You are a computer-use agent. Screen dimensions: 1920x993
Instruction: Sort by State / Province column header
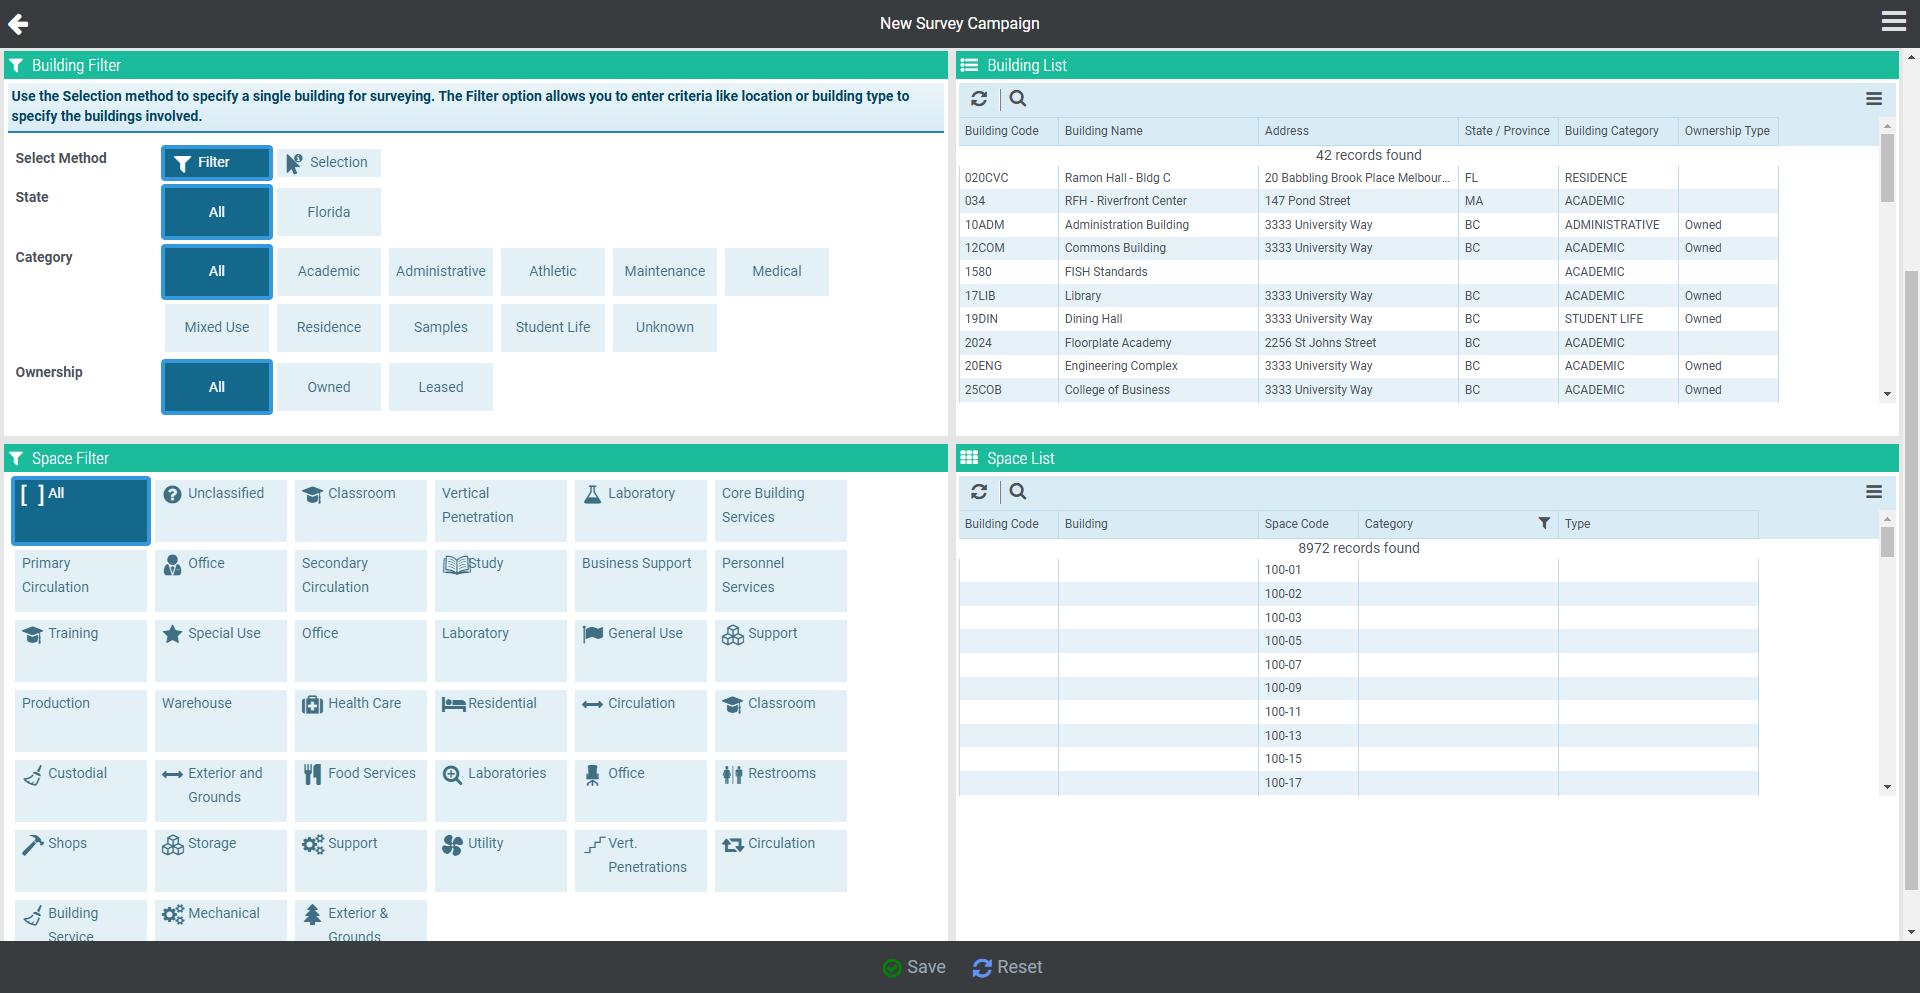(1508, 131)
